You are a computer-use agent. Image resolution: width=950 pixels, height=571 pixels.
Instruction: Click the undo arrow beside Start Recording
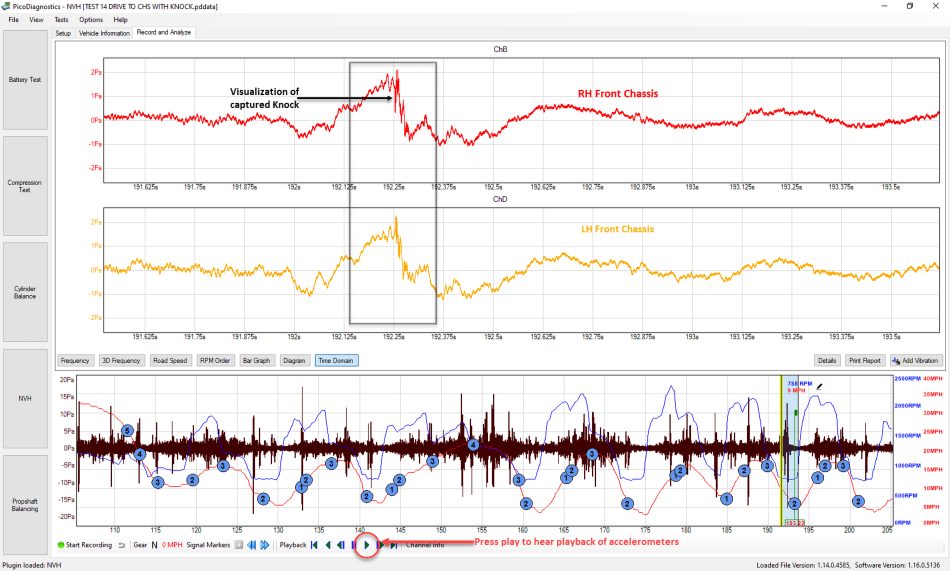121,545
